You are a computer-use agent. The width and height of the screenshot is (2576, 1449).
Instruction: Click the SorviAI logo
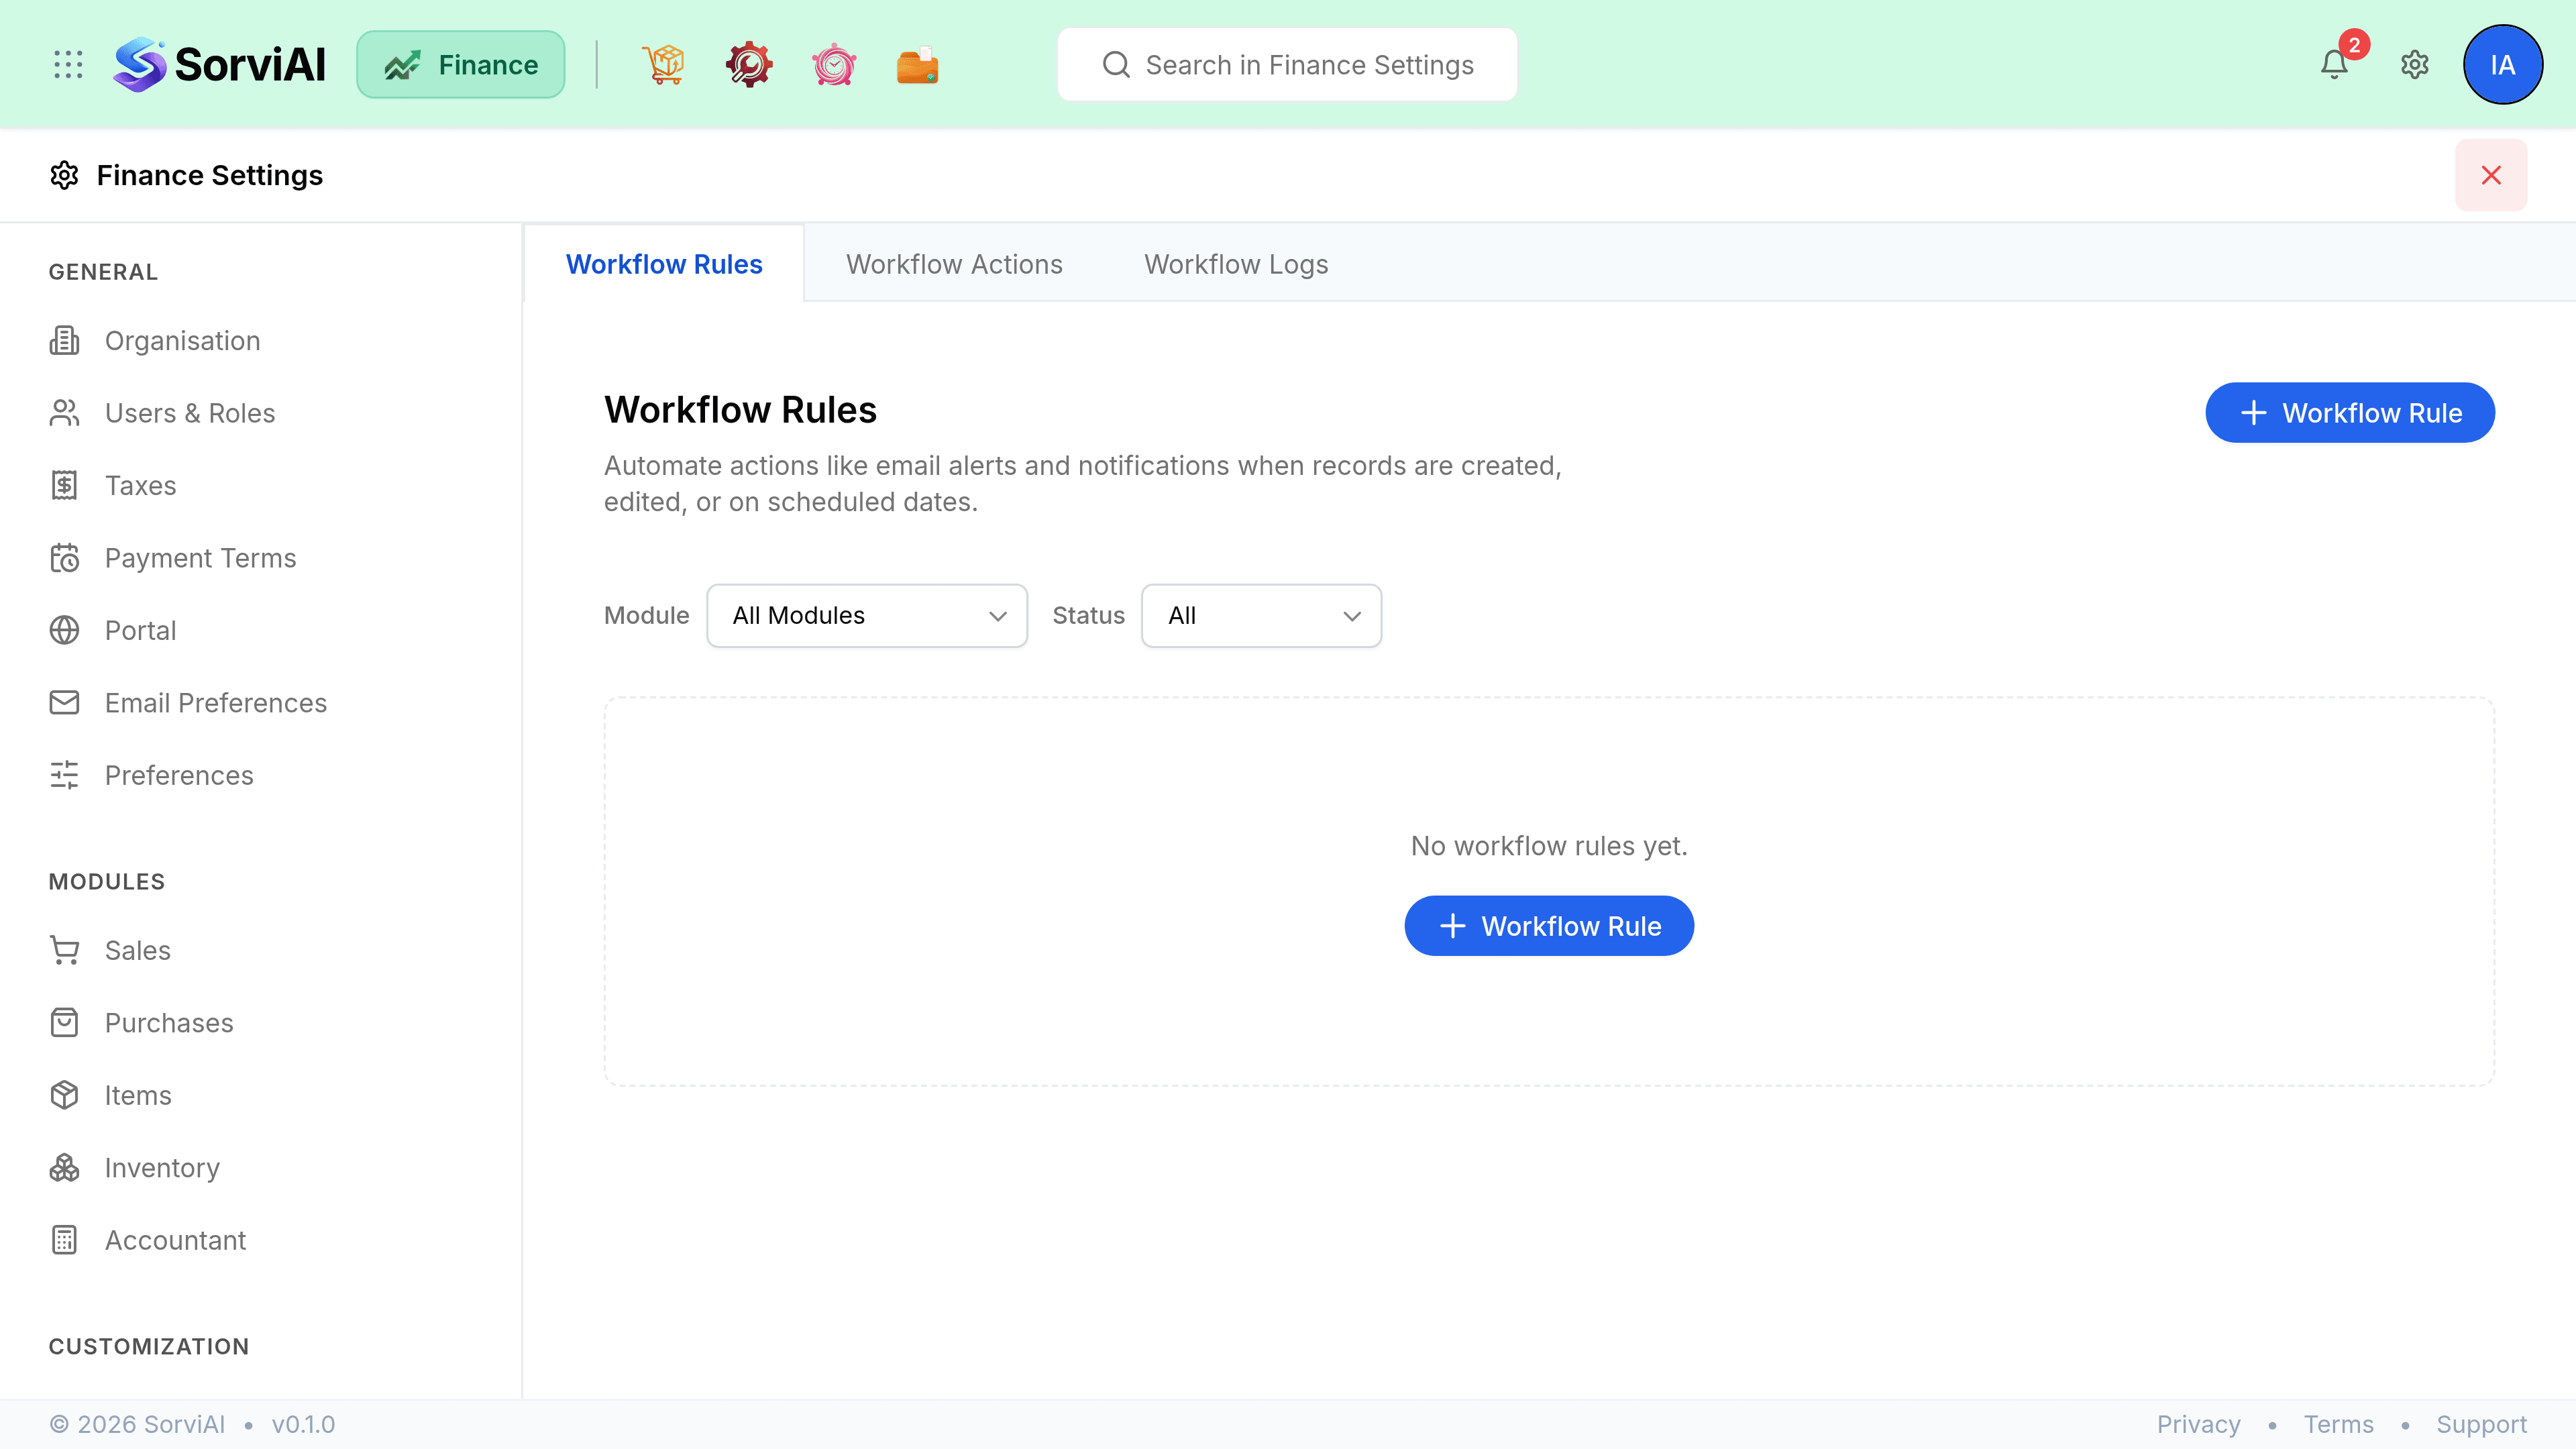pos(219,65)
